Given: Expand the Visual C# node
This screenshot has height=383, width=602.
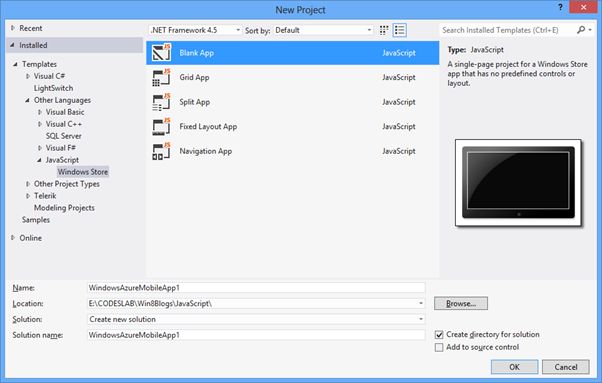Looking at the screenshot, I should (x=28, y=76).
